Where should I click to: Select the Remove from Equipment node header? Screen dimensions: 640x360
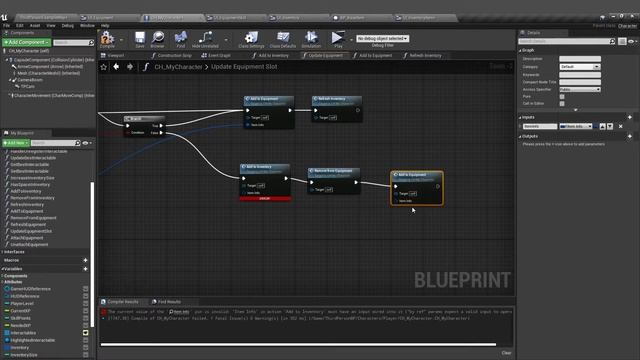(333, 172)
